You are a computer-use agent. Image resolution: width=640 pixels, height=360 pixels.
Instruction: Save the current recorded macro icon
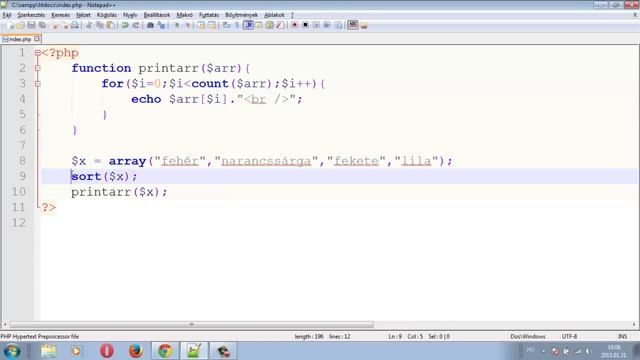pyautogui.click(x=338, y=25)
